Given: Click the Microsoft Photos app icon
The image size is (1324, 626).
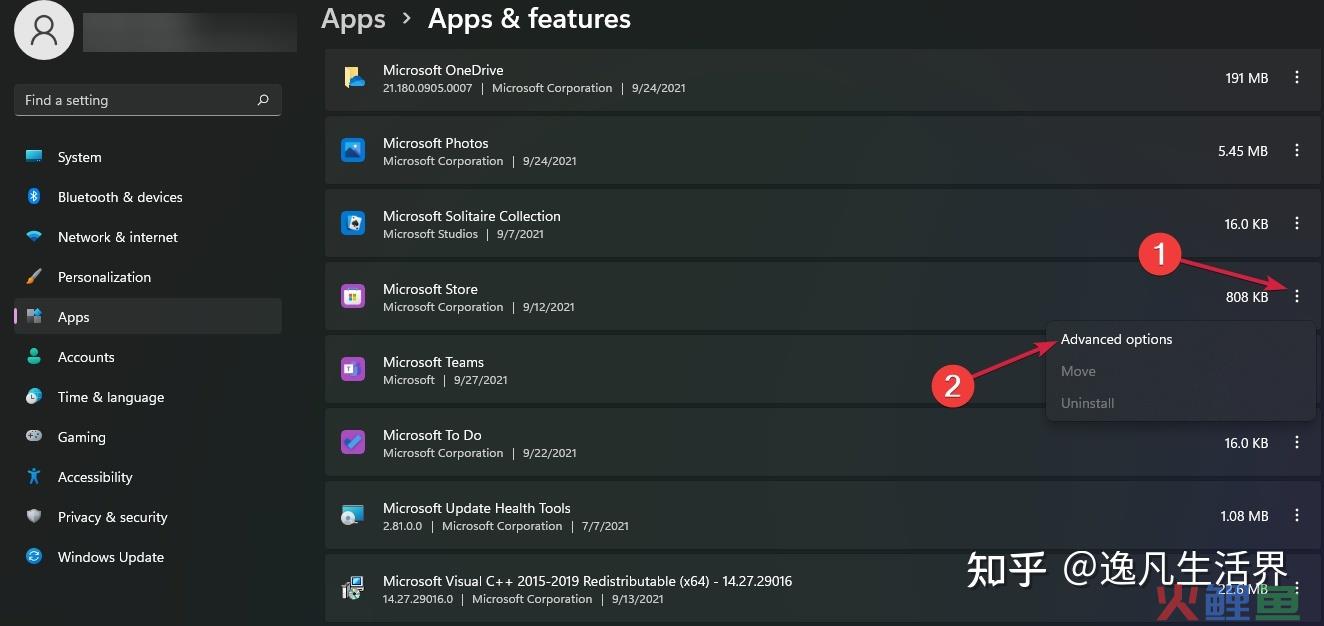Looking at the screenshot, I should 353,151.
